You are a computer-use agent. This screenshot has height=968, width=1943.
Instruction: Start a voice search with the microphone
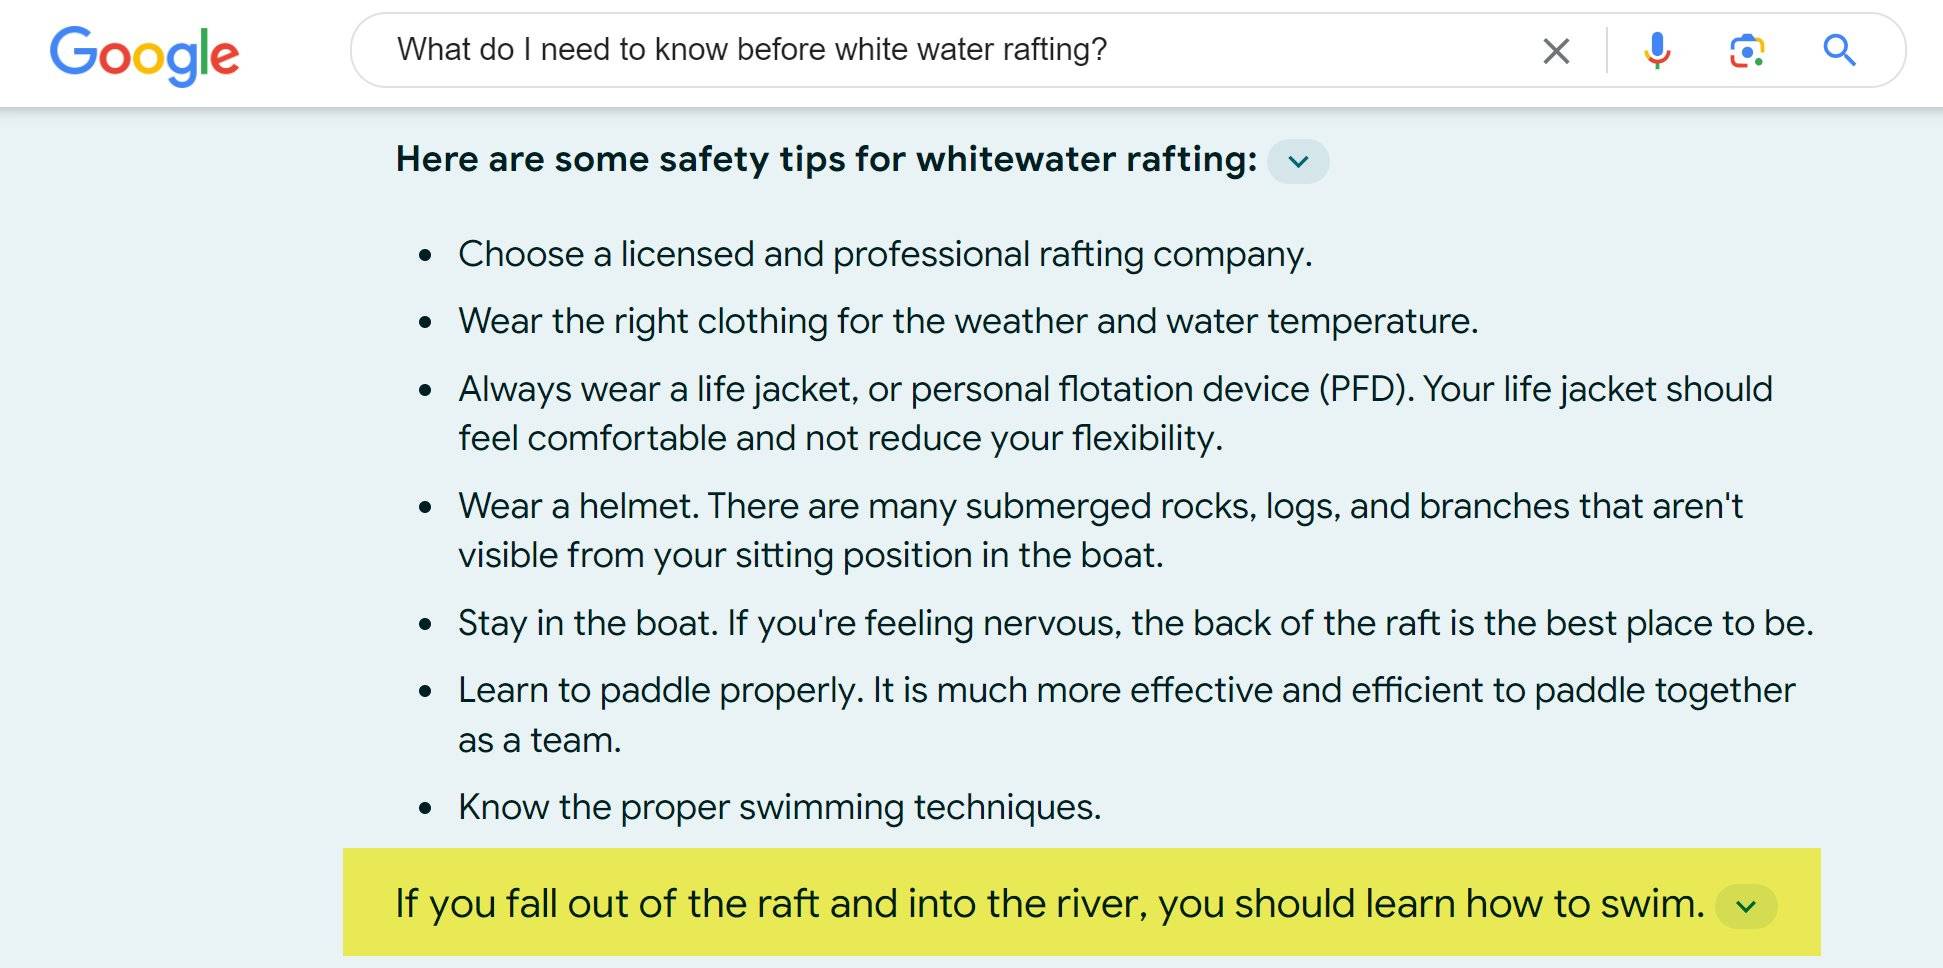tap(1657, 50)
